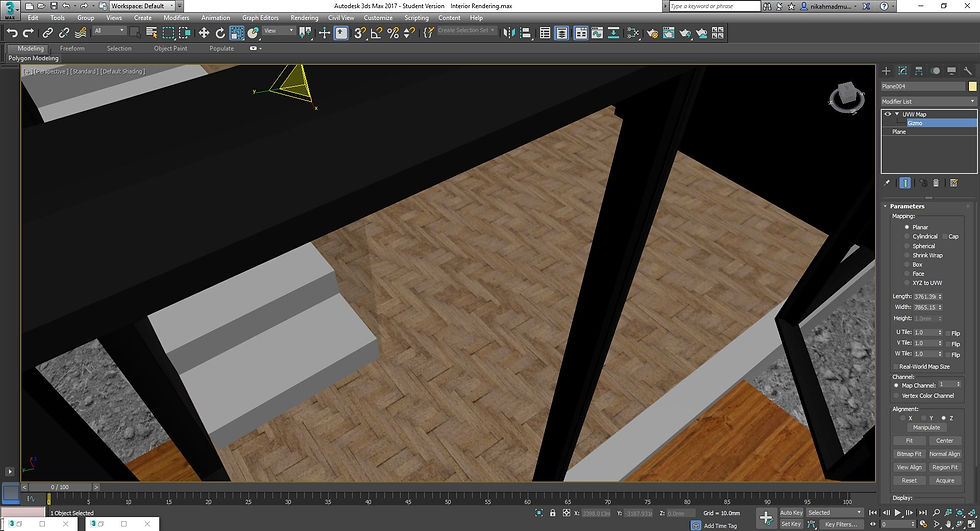Open the reference coordinate View dropdown
This screenshot has height=531, width=980.
pyautogui.click(x=278, y=31)
